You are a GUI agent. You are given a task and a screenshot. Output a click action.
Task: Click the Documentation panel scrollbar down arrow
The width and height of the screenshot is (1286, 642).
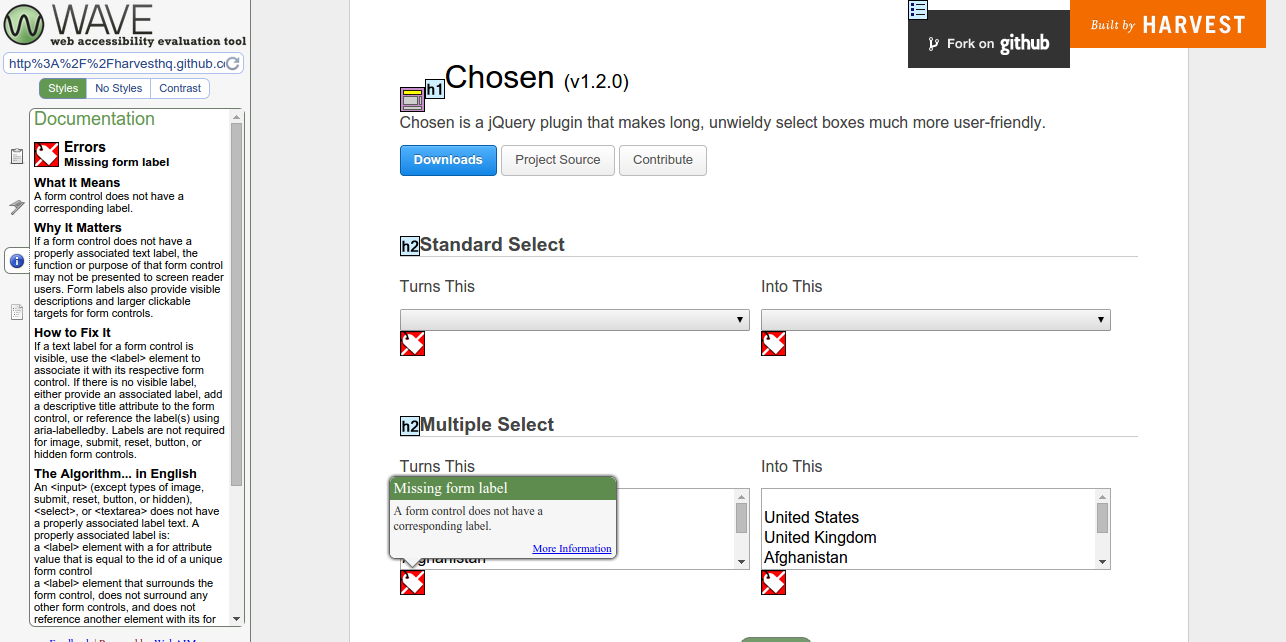pos(237,619)
